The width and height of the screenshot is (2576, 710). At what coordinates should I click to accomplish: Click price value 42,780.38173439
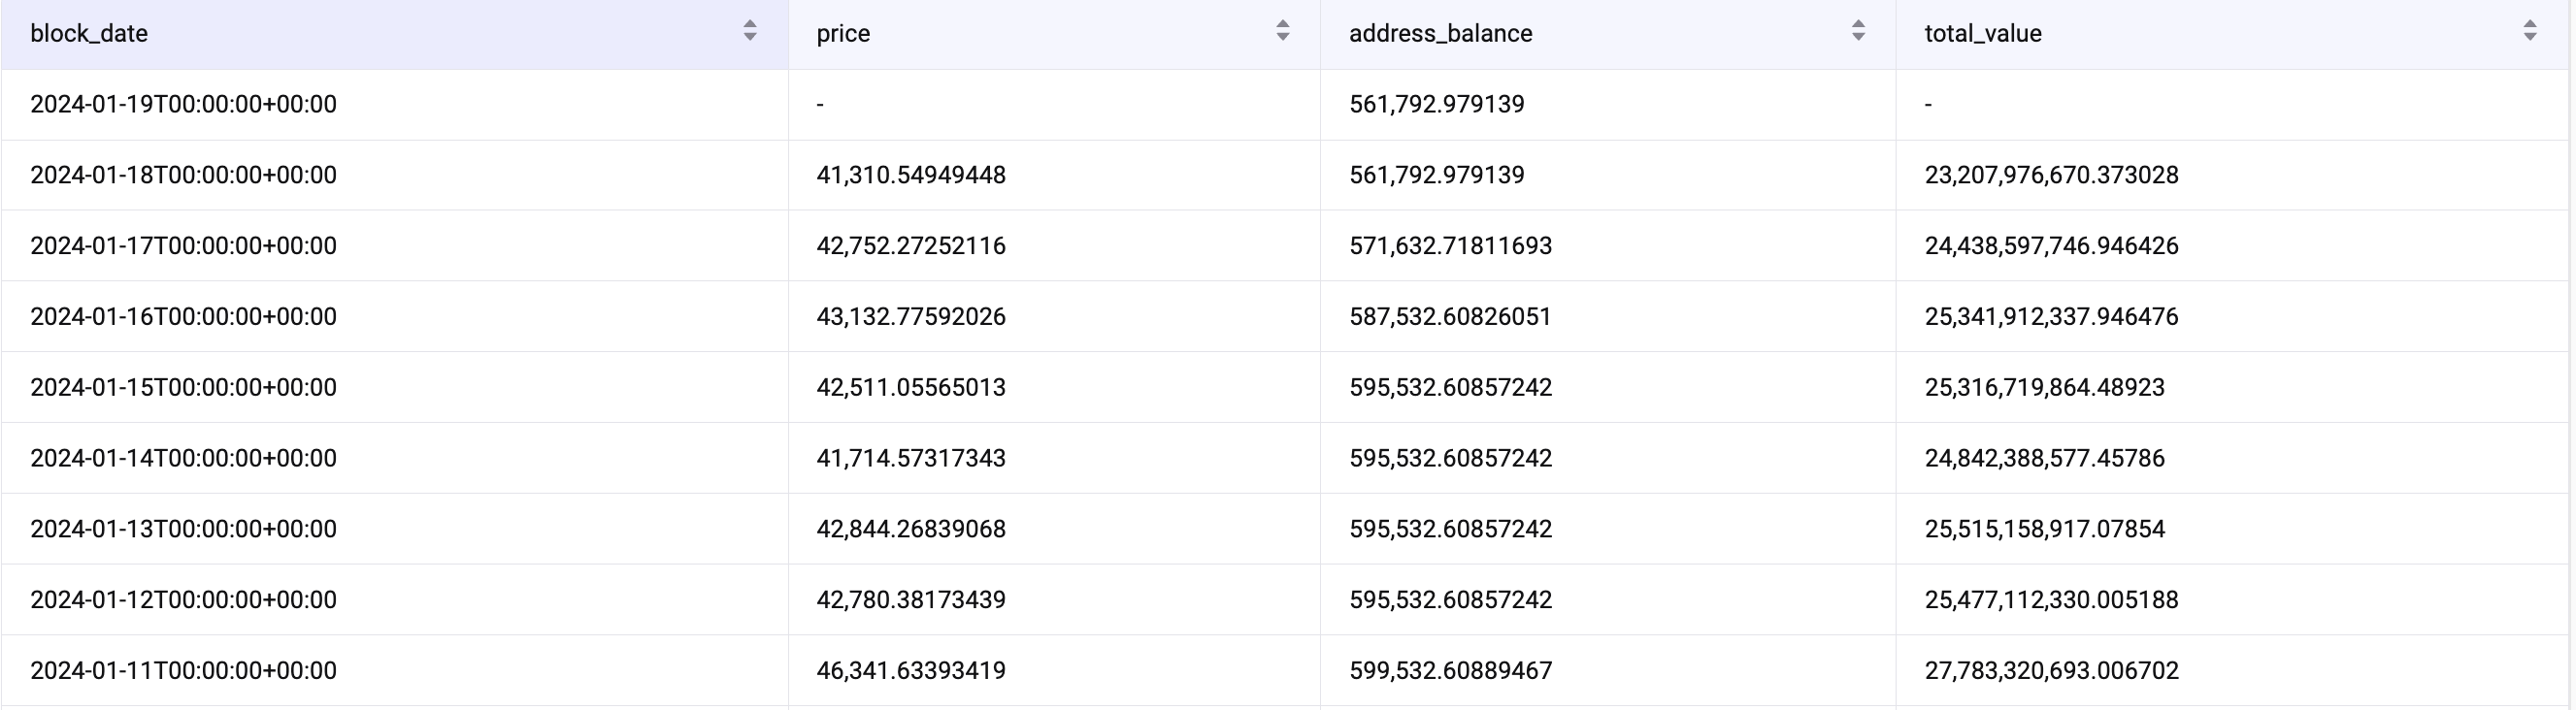pyautogui.click(x=911, y=600)
